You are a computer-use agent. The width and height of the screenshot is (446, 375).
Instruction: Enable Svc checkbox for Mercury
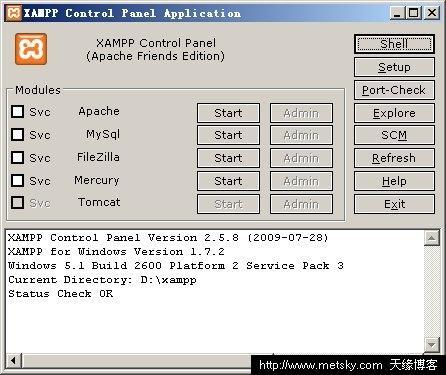click(17, 180)
